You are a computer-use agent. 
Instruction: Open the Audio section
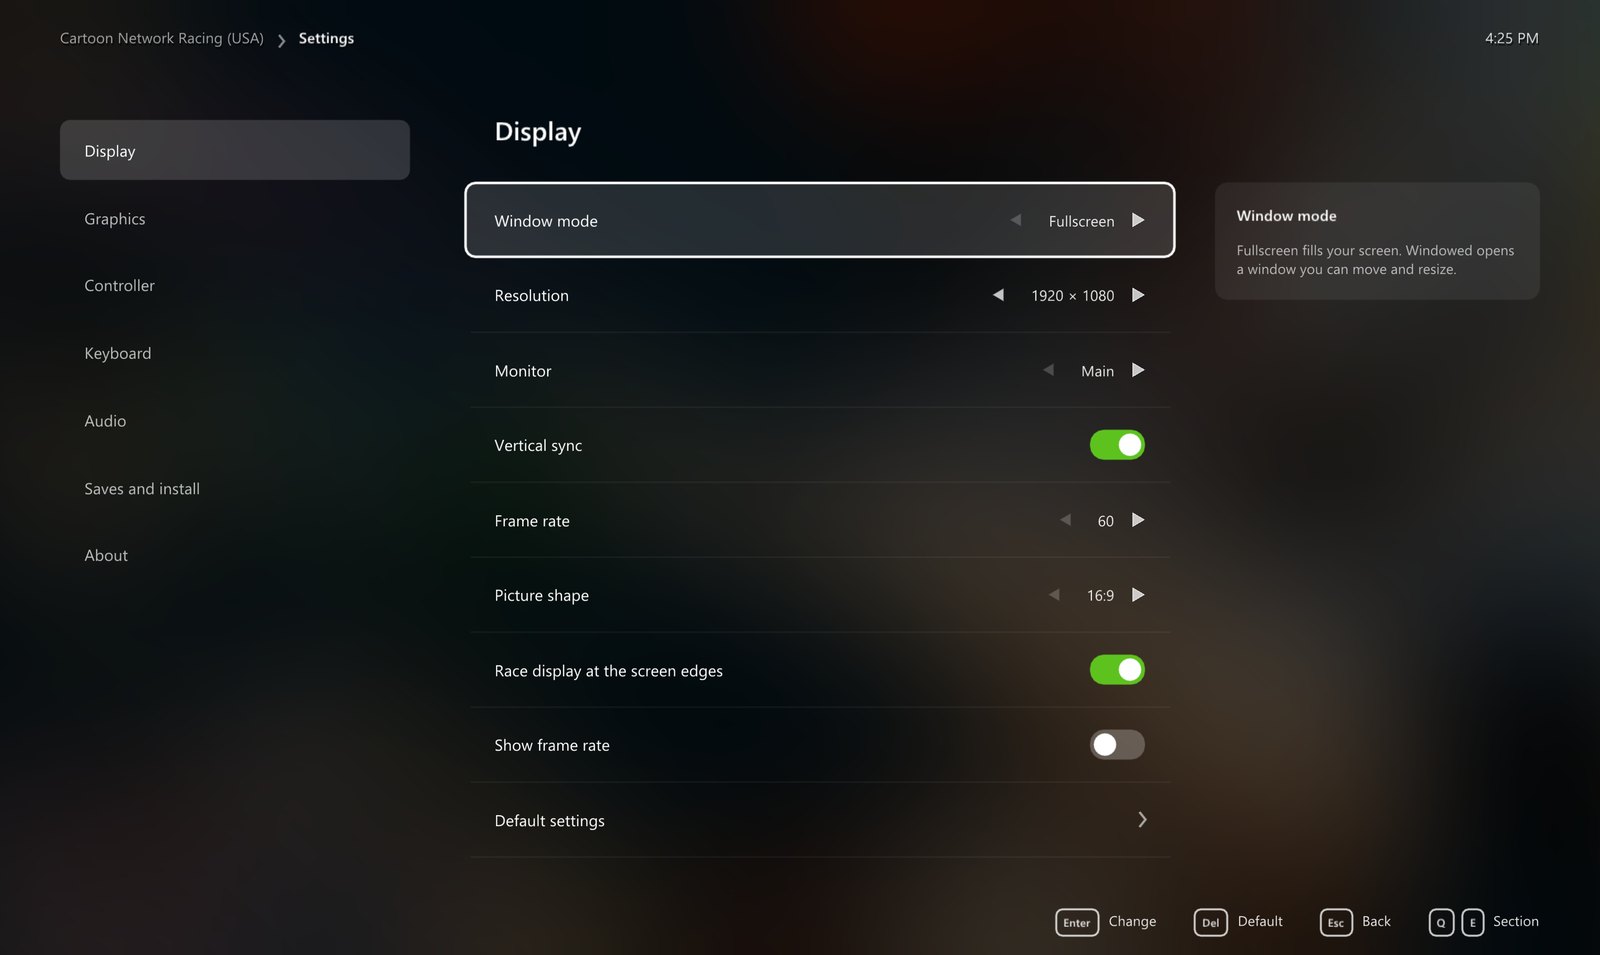(105, 421)
